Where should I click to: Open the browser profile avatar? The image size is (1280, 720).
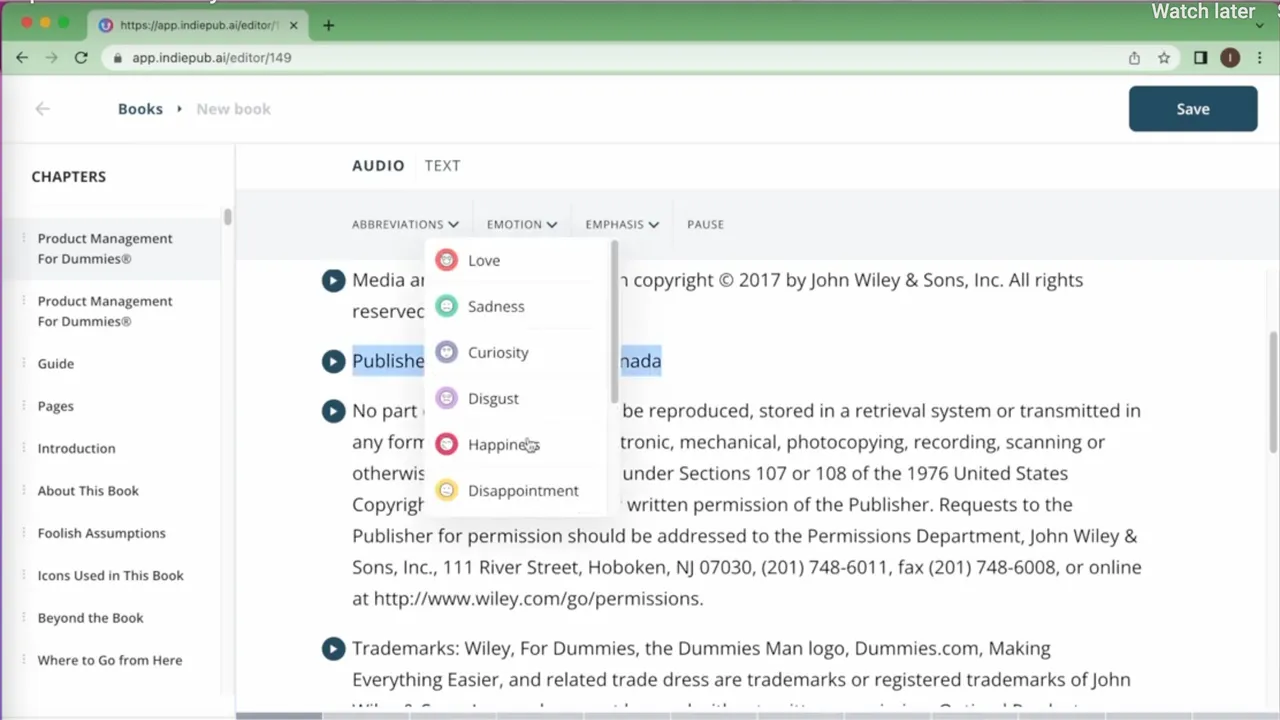pos(1230,58)
